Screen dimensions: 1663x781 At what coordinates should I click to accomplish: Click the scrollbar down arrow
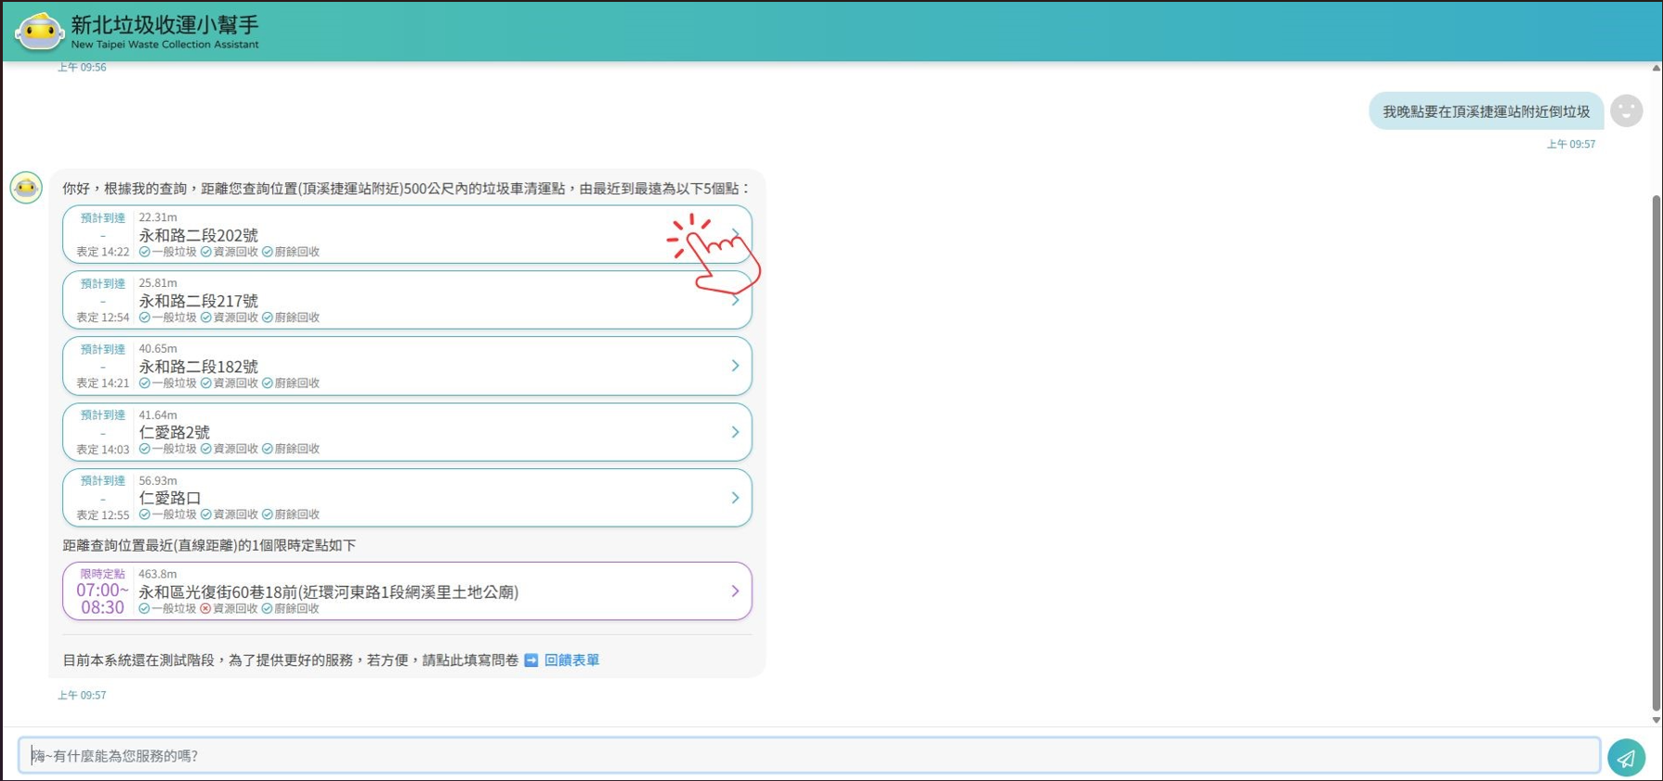(x=1656, y=719)
